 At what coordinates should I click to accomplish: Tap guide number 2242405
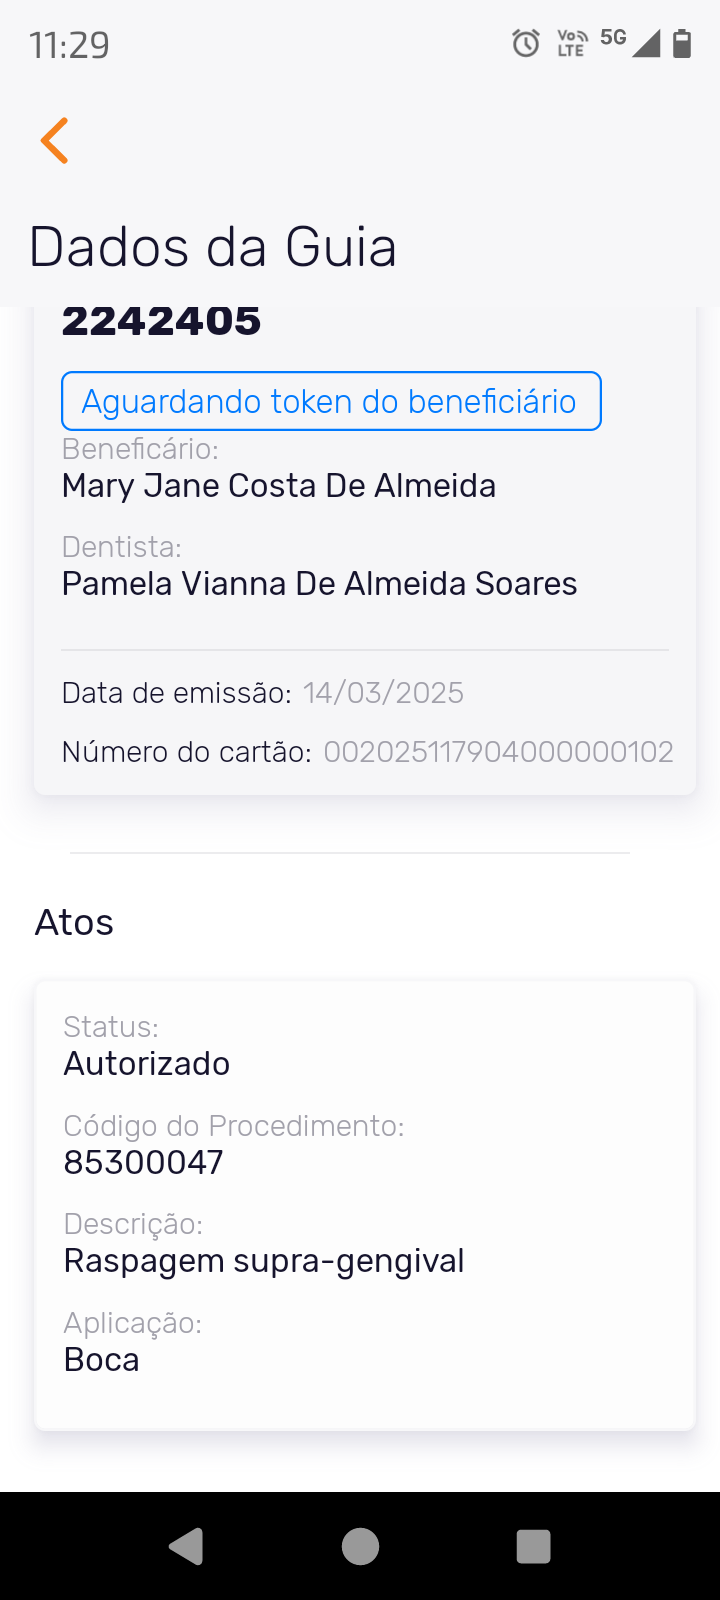tap(162, 322)
